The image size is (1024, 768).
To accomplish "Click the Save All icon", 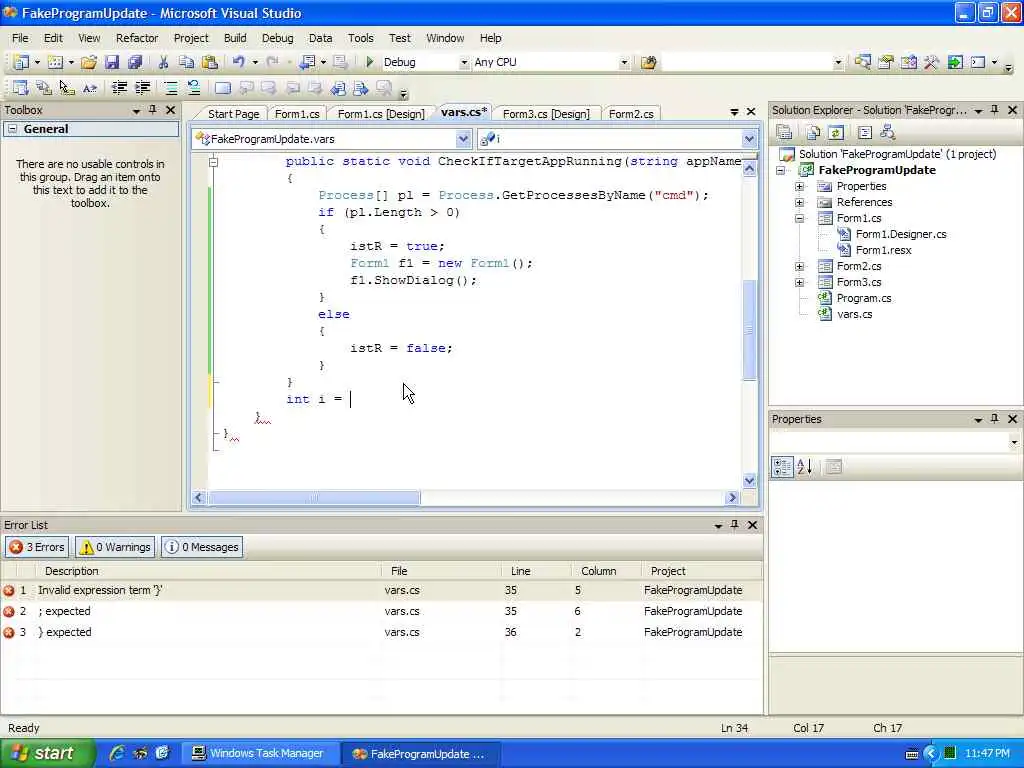I will click(135, 62).
